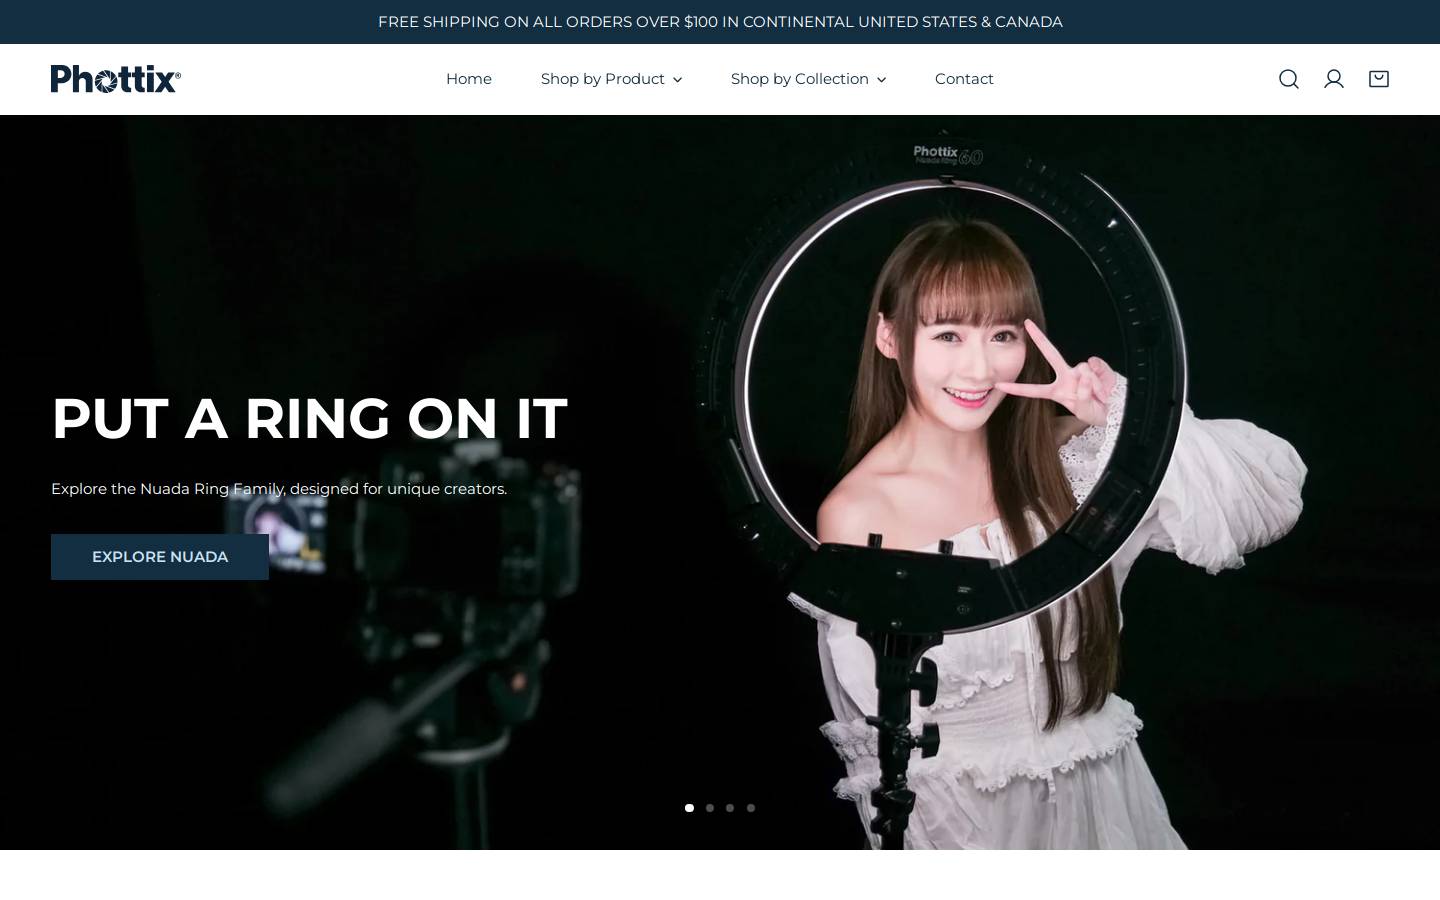Screen dimensions: 1440x900
Task: Open the Contact page link
Action: point(964,79)
